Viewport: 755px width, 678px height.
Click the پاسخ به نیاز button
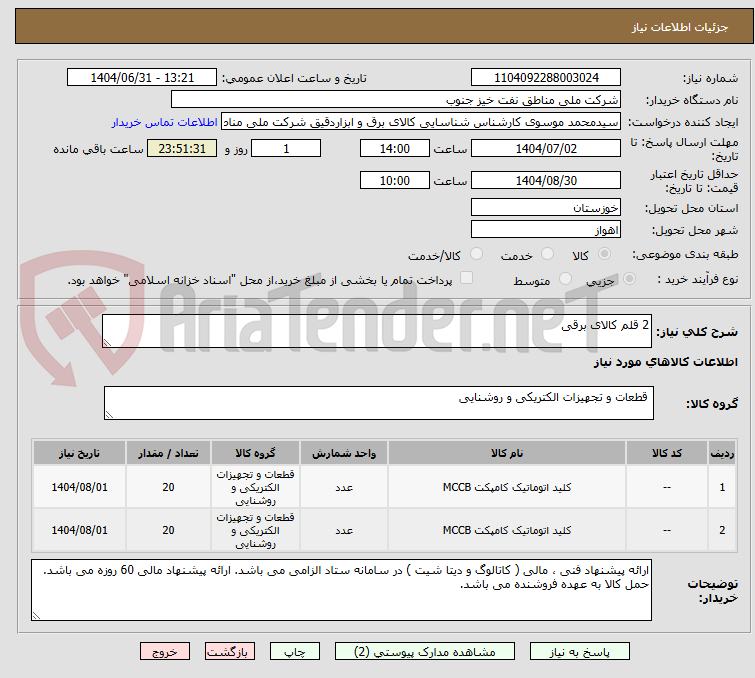(579, 652)
